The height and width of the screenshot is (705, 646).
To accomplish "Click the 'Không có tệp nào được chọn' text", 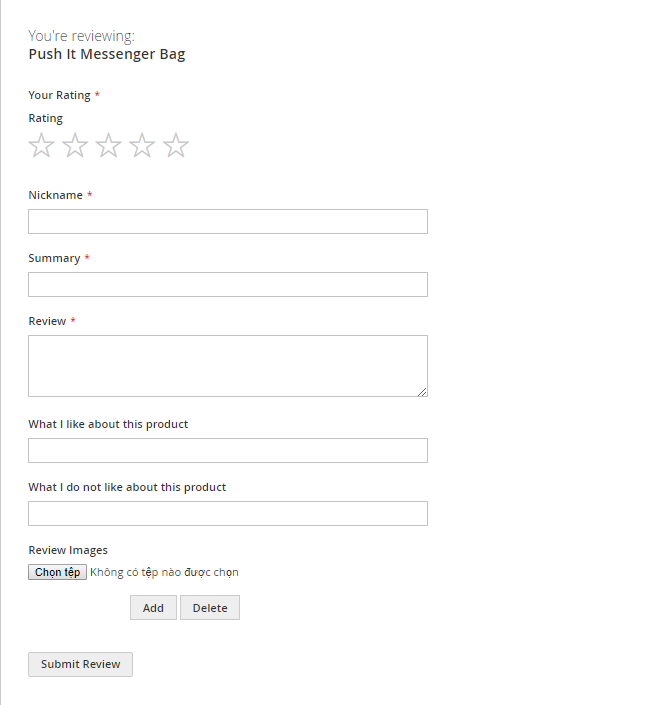I will tap(164, 573).
